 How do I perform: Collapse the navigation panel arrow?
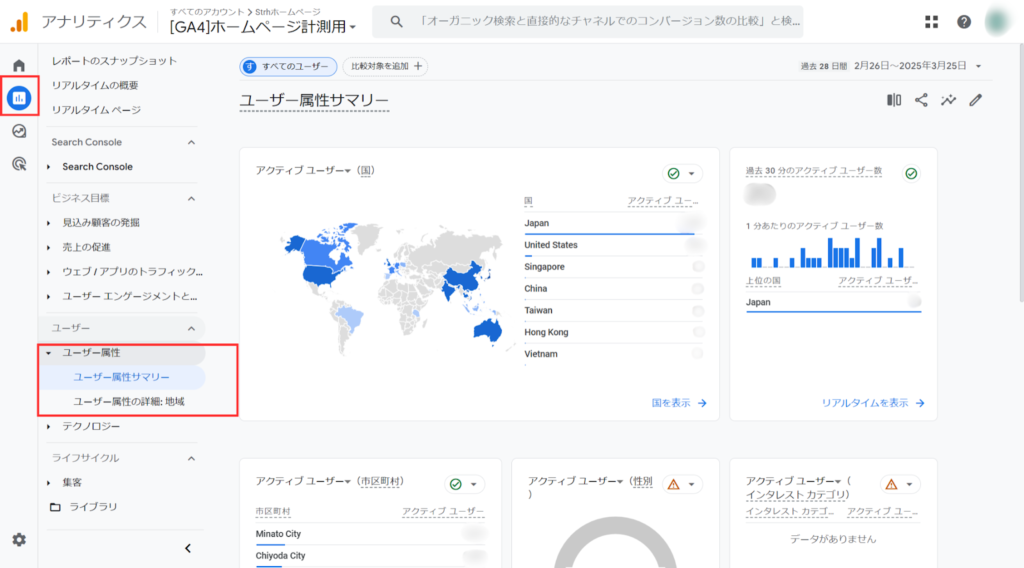click(x=188, y=548)
